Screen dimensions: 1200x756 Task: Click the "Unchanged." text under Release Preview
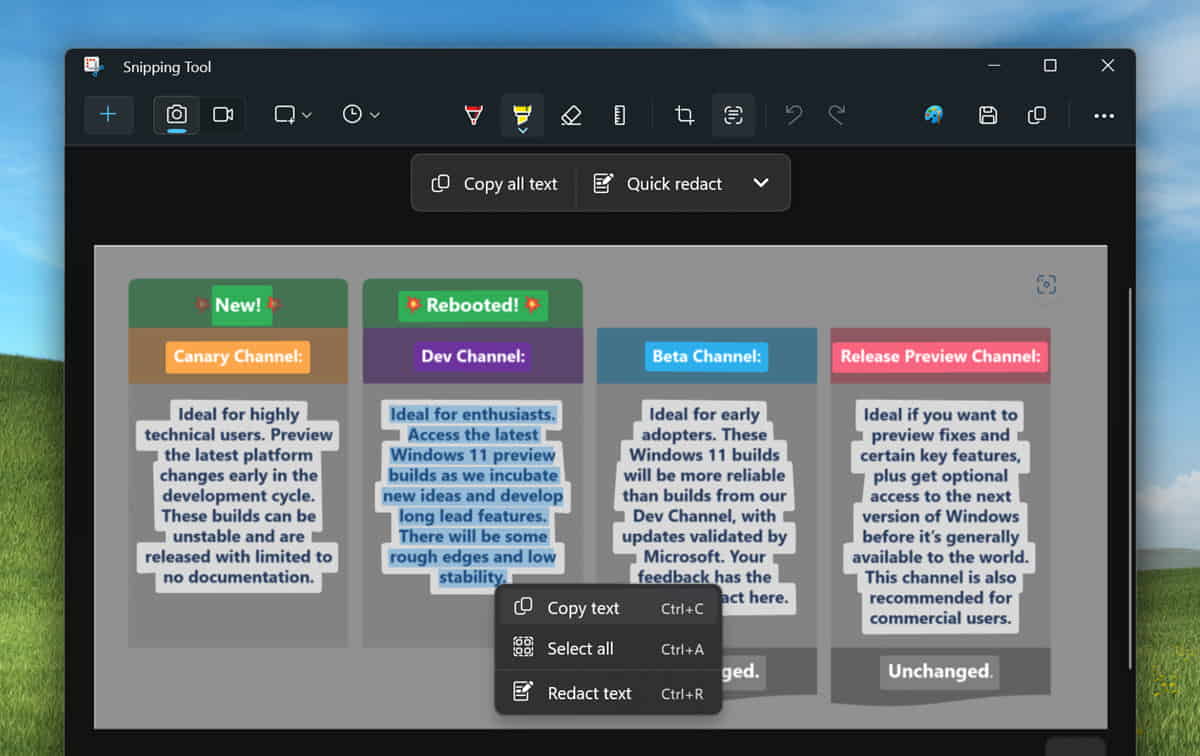tap(940, 671)
